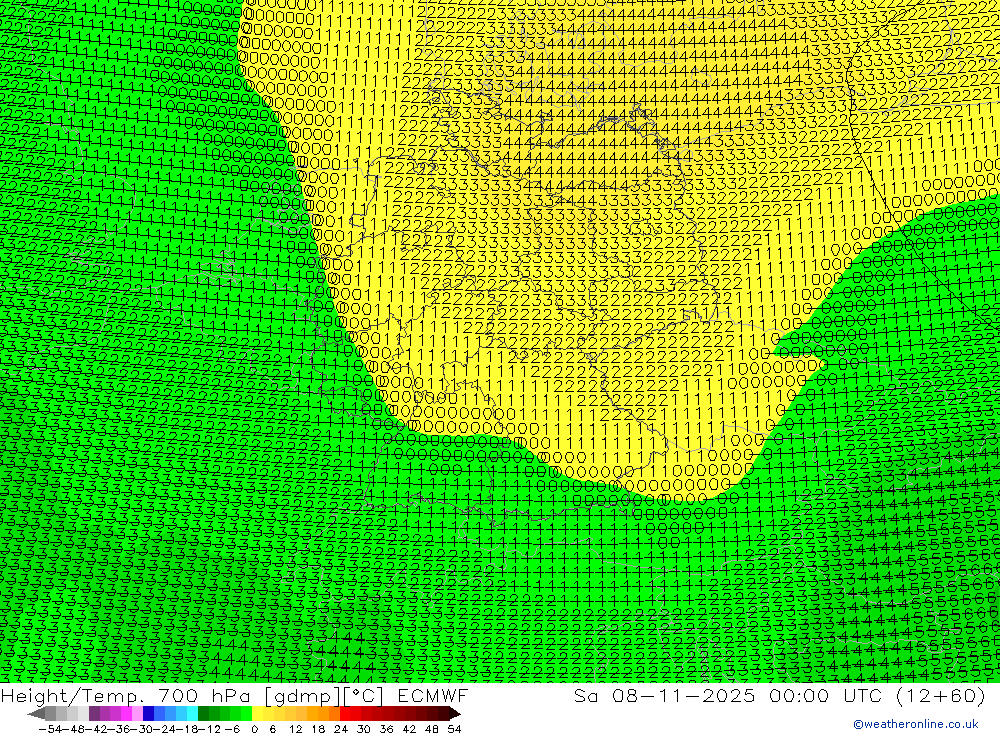Image resolution: width=1000 pixels, height=733 pixels.
Task: Select the yellow swatch above the 0 label
Action: [257, 713]
